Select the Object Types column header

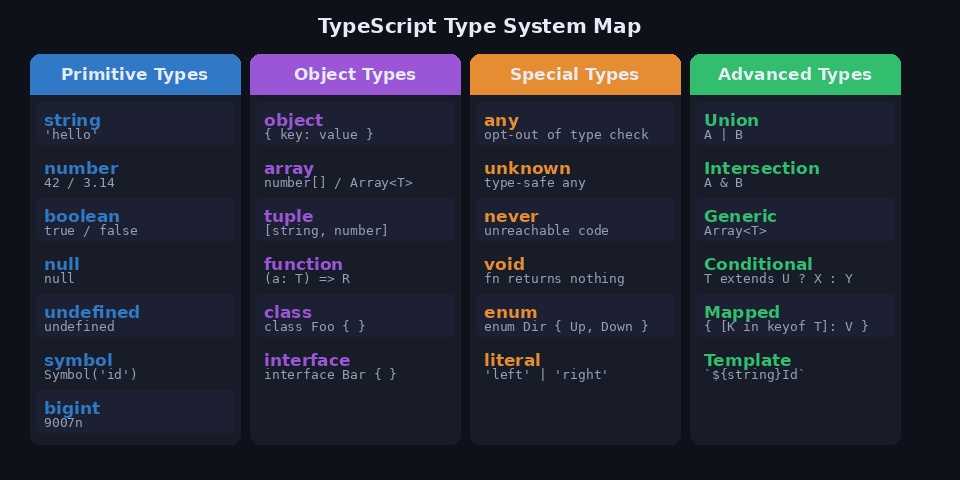point(355,75)
